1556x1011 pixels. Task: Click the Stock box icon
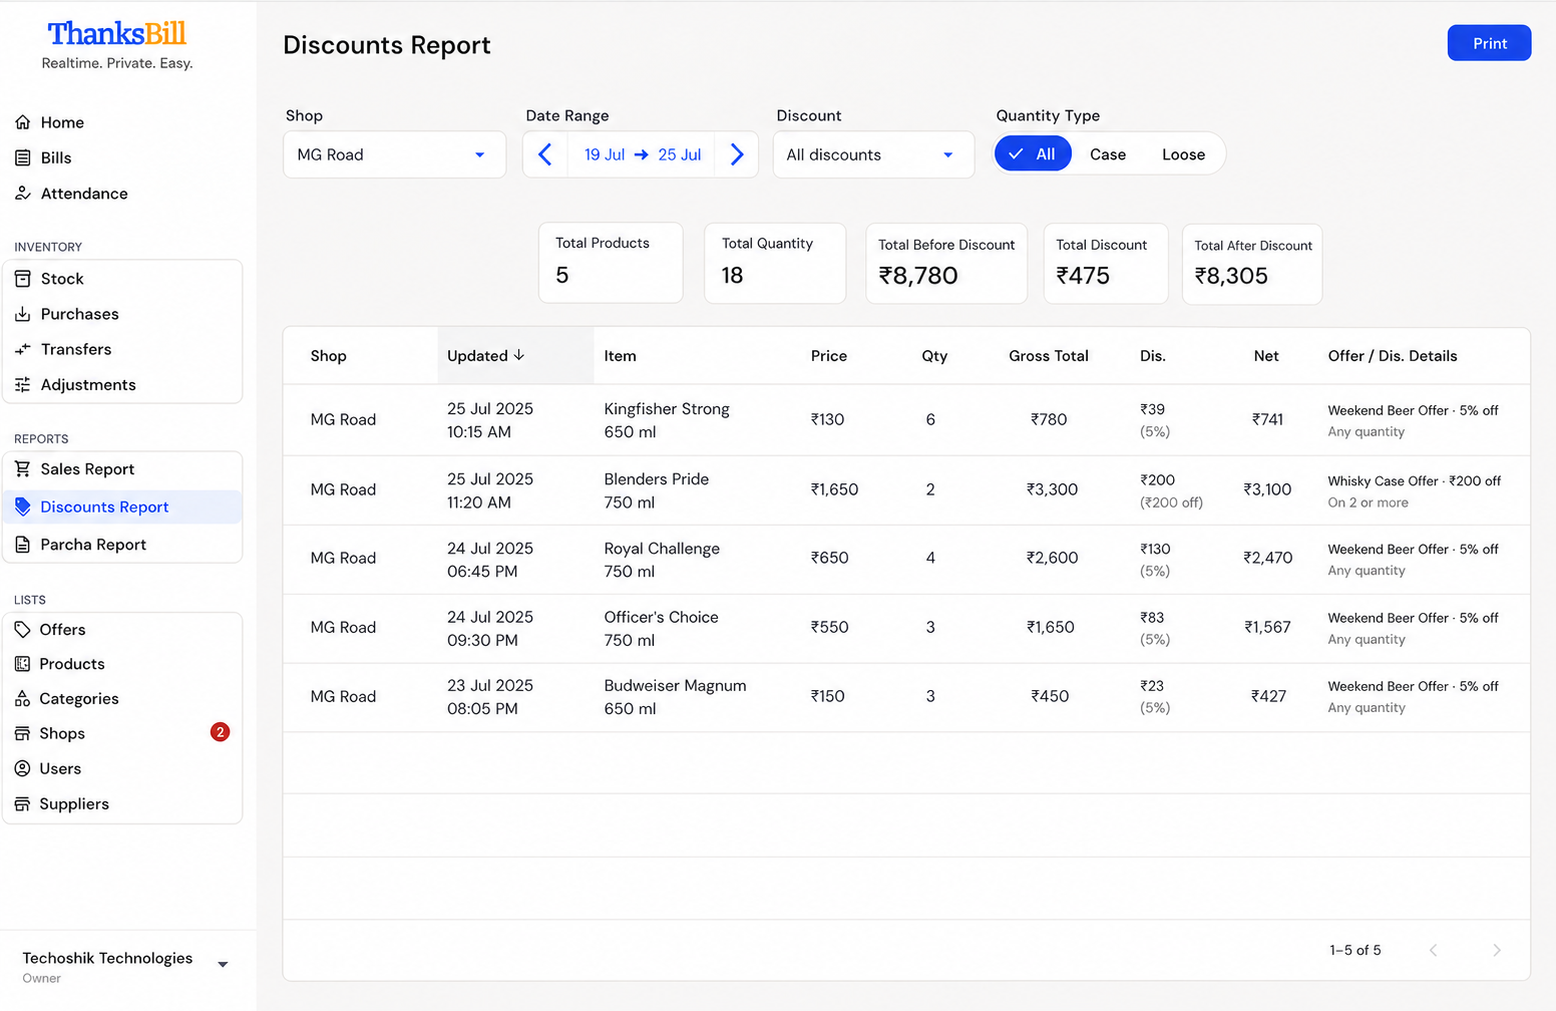click(23, 279)
